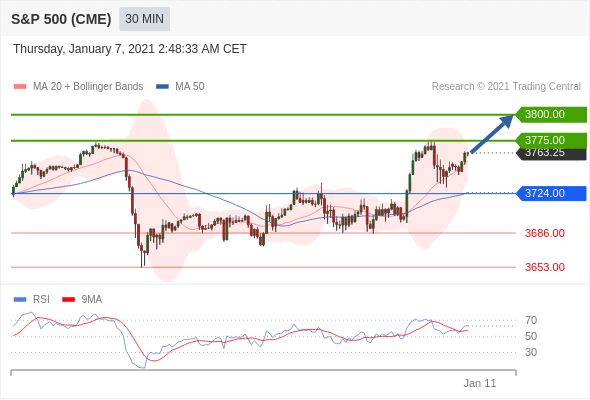Click the chart timestamp text
This screenshot has width=590, height=400.
pos(130,49)
